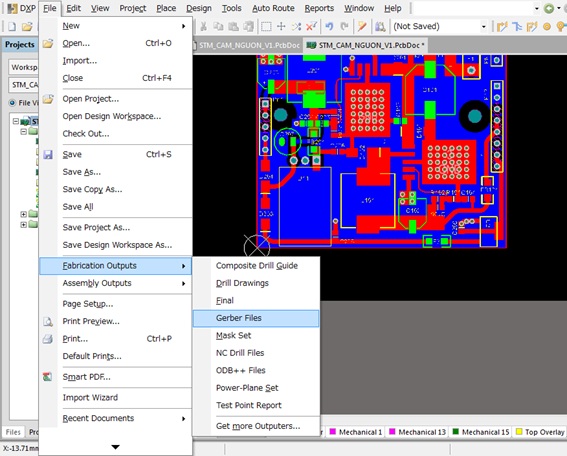Click the clear filter red X icon
This screenshot has height=456, width=567.
(x=311, y=26)
